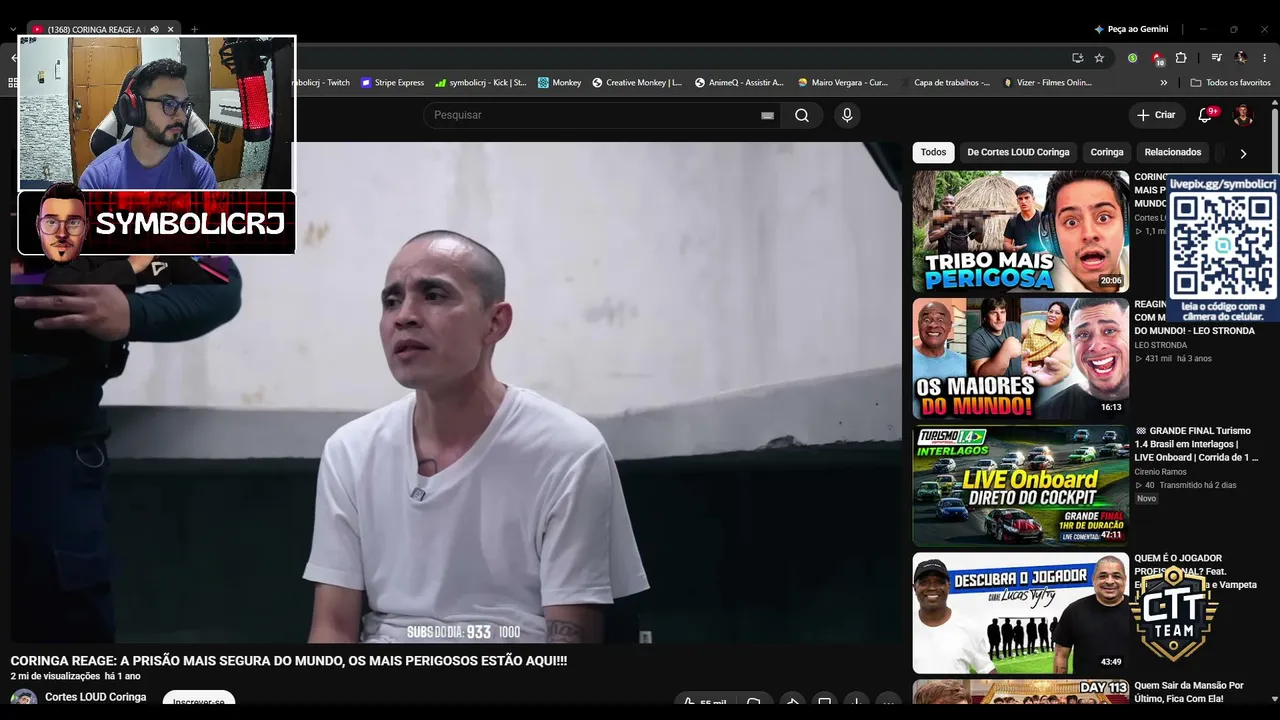Open the OS MAIORES DO MUNDO video thumbnail
Viewport: 1280px width, 720px height.
pos(1021,358)
